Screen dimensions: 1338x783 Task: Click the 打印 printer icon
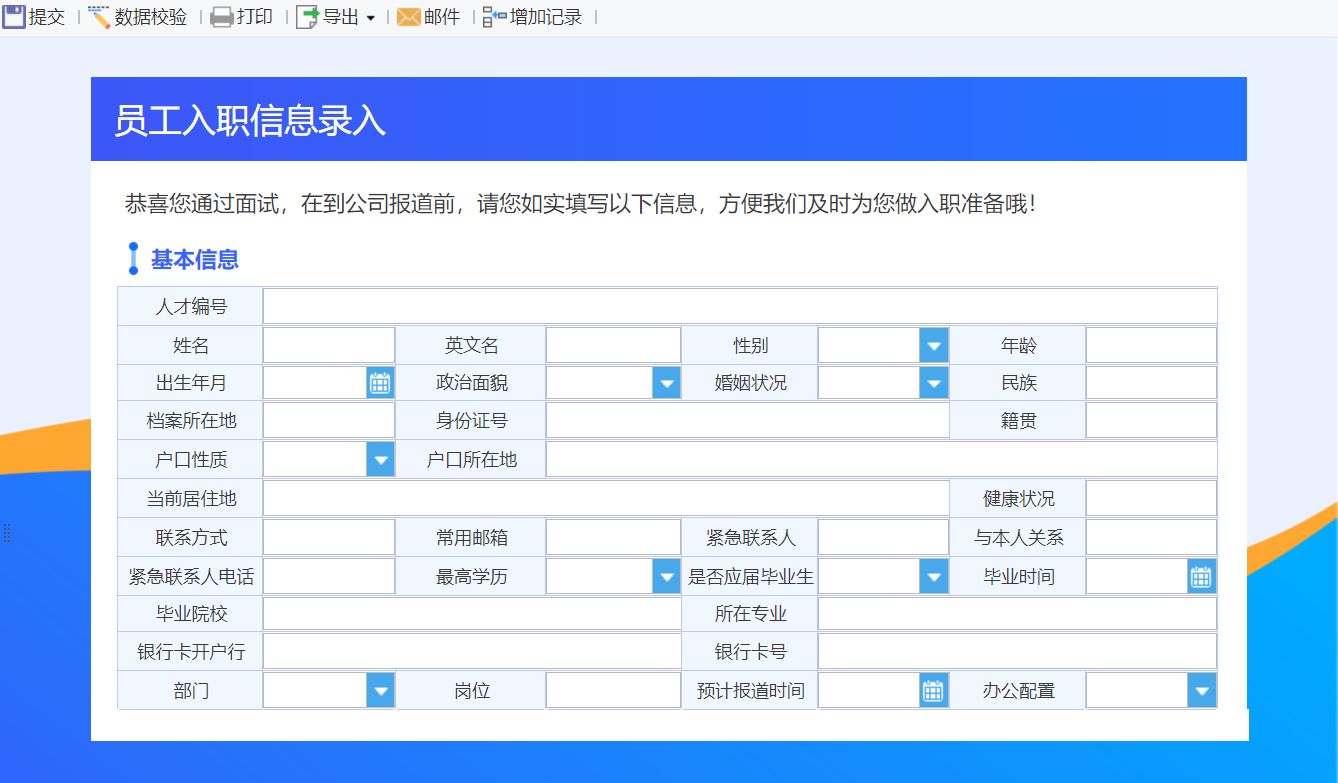click(221, 17)
